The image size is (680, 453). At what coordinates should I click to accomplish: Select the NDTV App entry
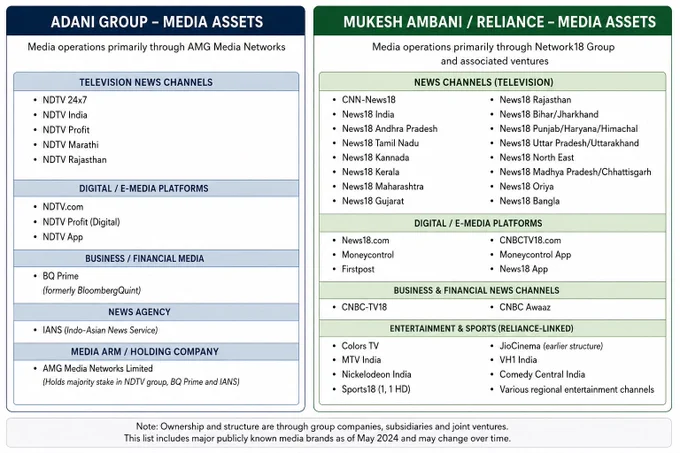coord(62,237)
